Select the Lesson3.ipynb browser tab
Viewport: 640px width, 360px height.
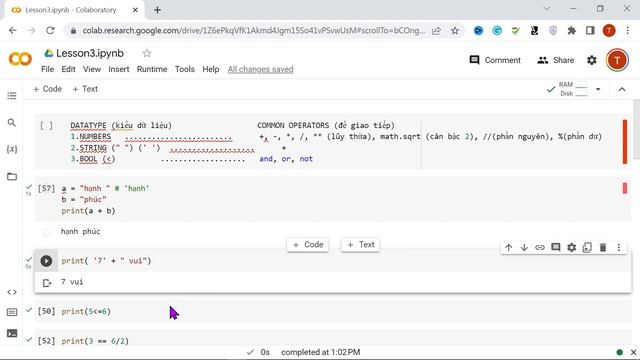[x=73, y=10]
